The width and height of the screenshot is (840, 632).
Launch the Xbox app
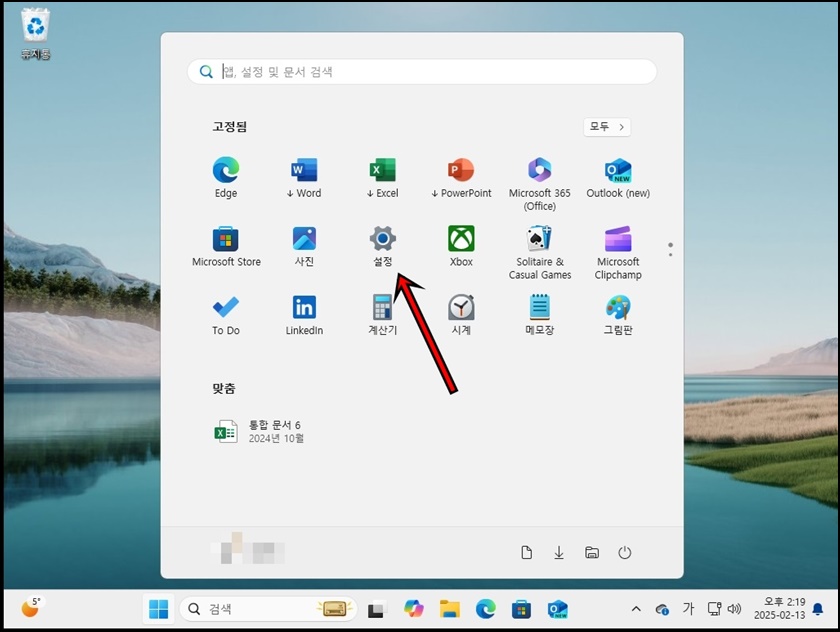coord(461,246)
